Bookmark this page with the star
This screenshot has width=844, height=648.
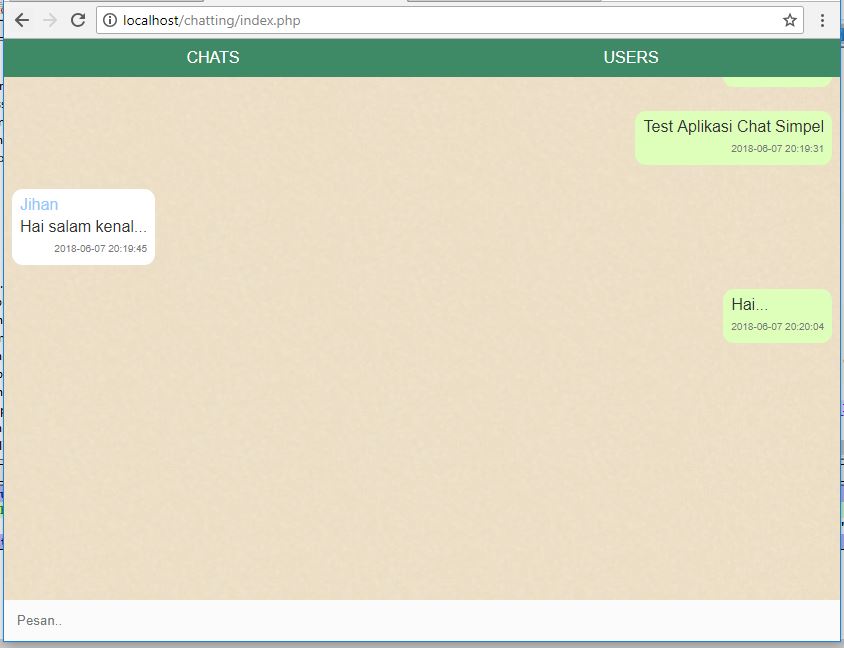[x=790, y=20]
